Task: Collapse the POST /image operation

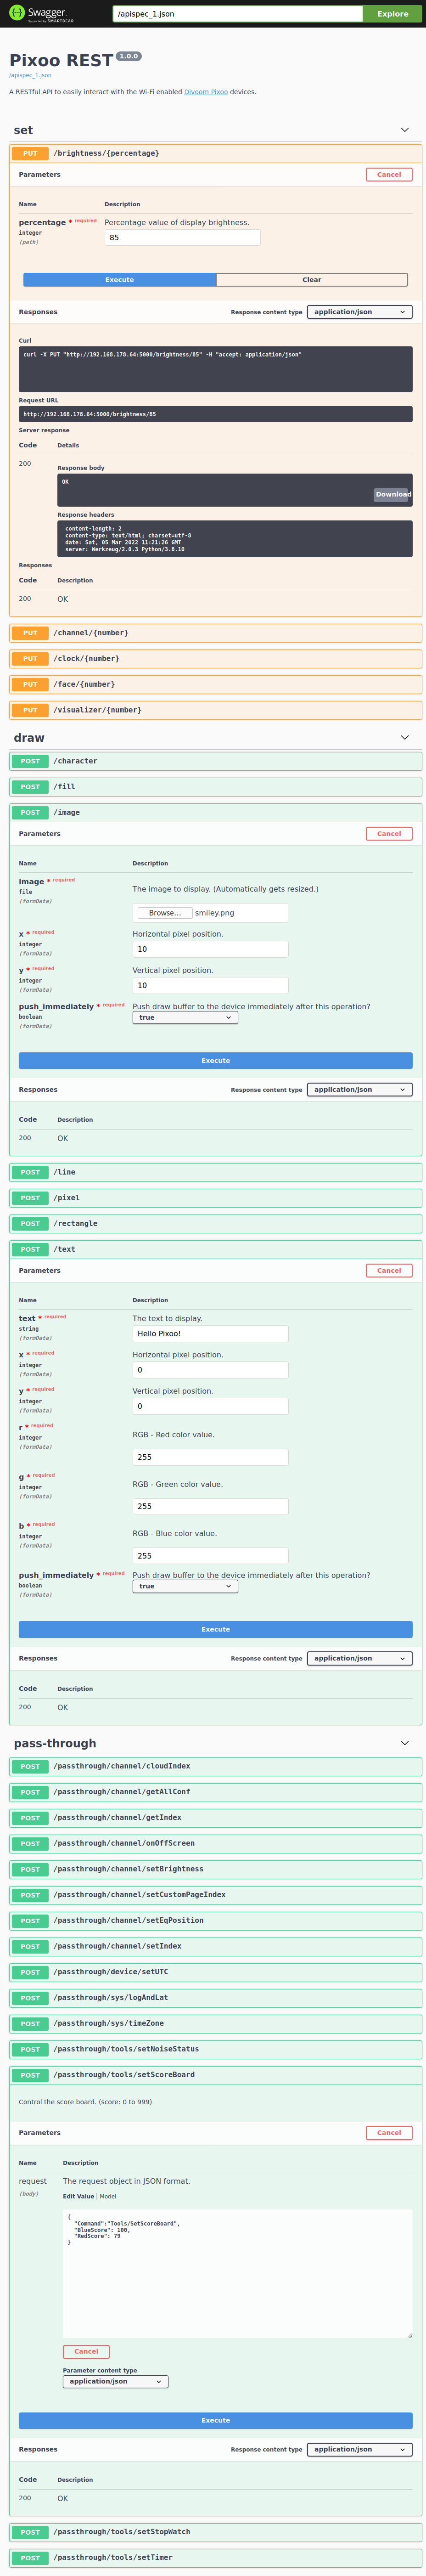Action: pos(216,812)
